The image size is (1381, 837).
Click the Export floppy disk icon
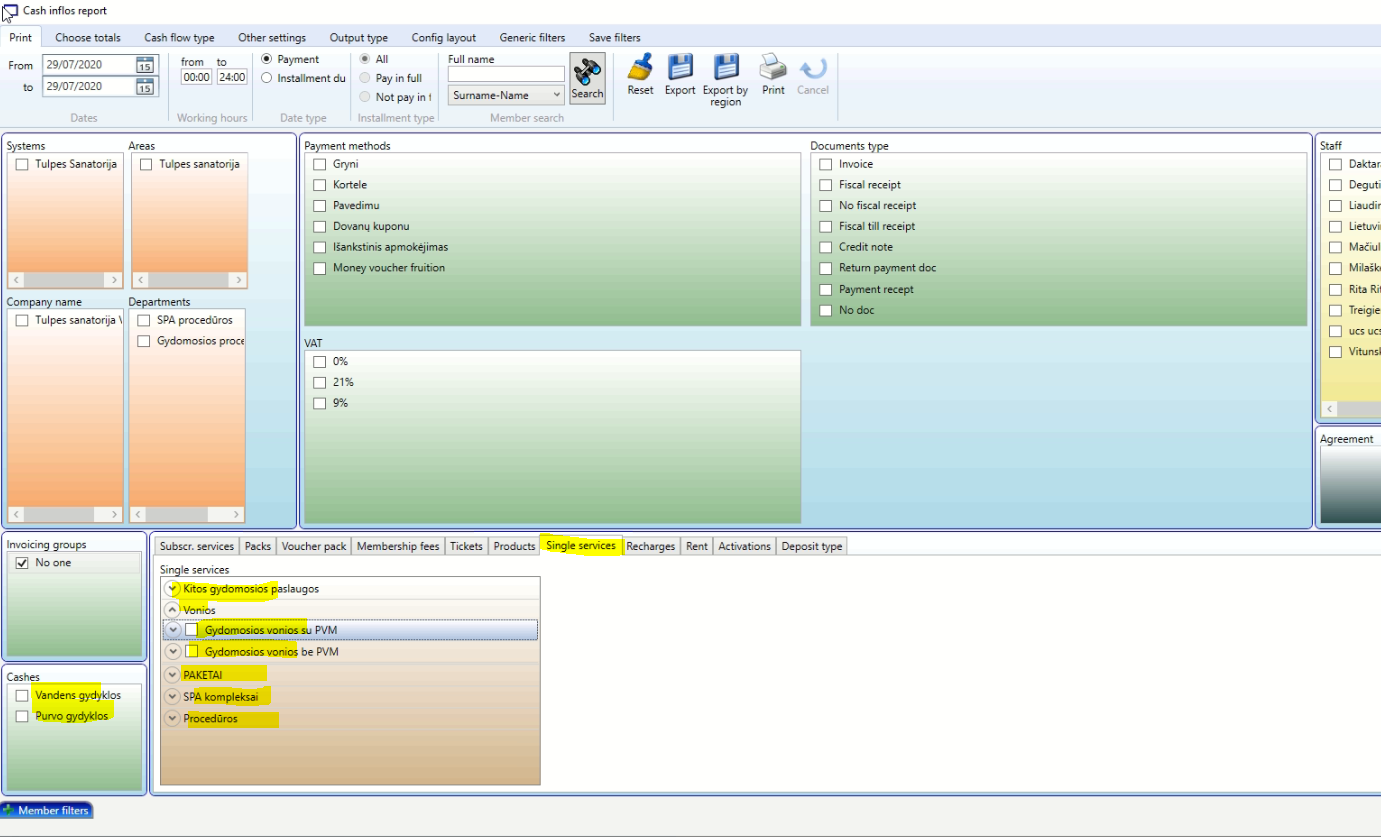pos(680,68)
